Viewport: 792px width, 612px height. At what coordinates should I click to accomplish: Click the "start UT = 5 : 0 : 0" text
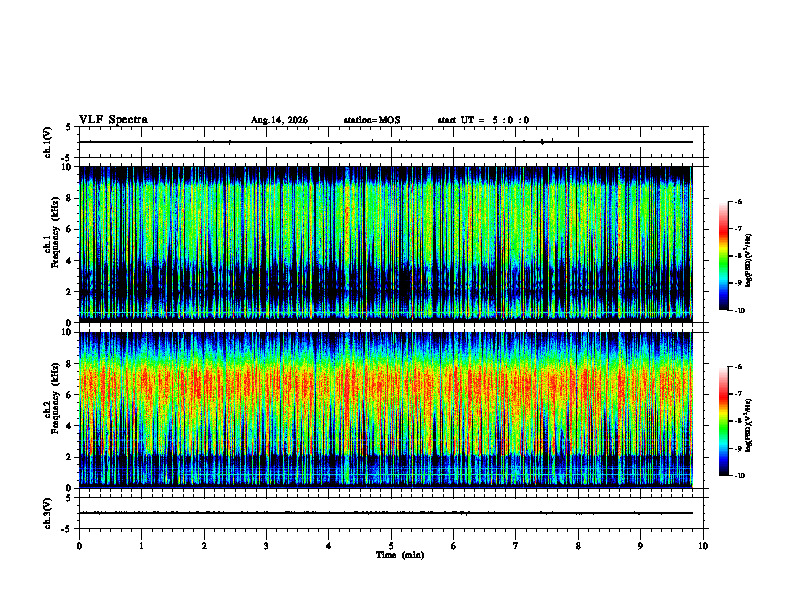pos(483,120)
